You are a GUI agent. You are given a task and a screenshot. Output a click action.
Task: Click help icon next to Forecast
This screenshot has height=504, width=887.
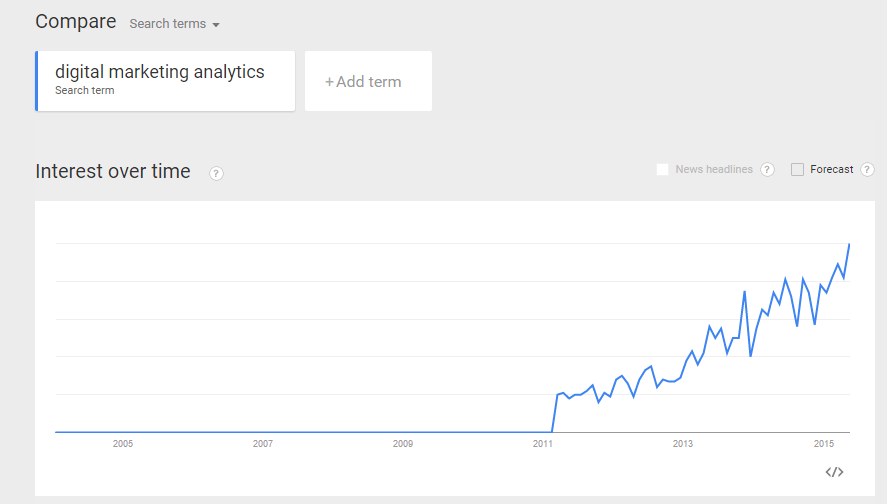coord(867,169)
